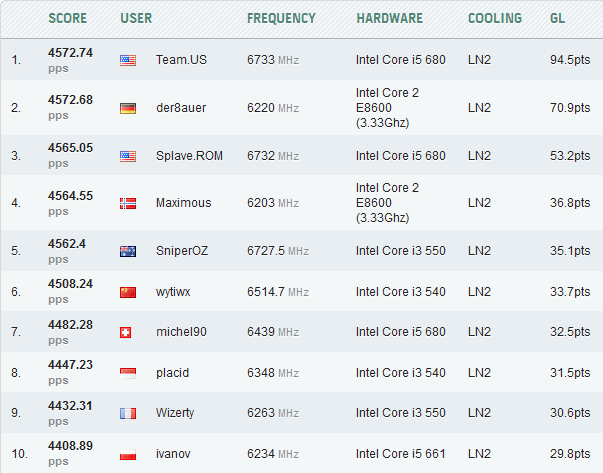Click the German flag beside der8auer
Screen dimensions: 603x473
coord(128,108)
